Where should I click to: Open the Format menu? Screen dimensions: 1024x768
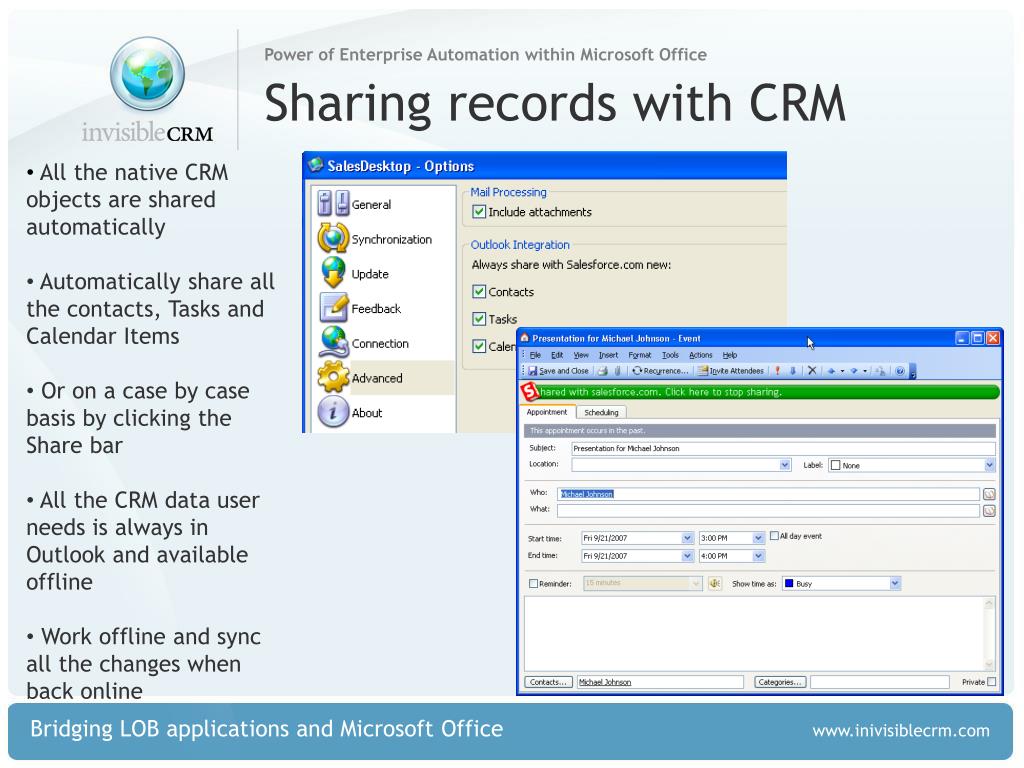(639, 355)
